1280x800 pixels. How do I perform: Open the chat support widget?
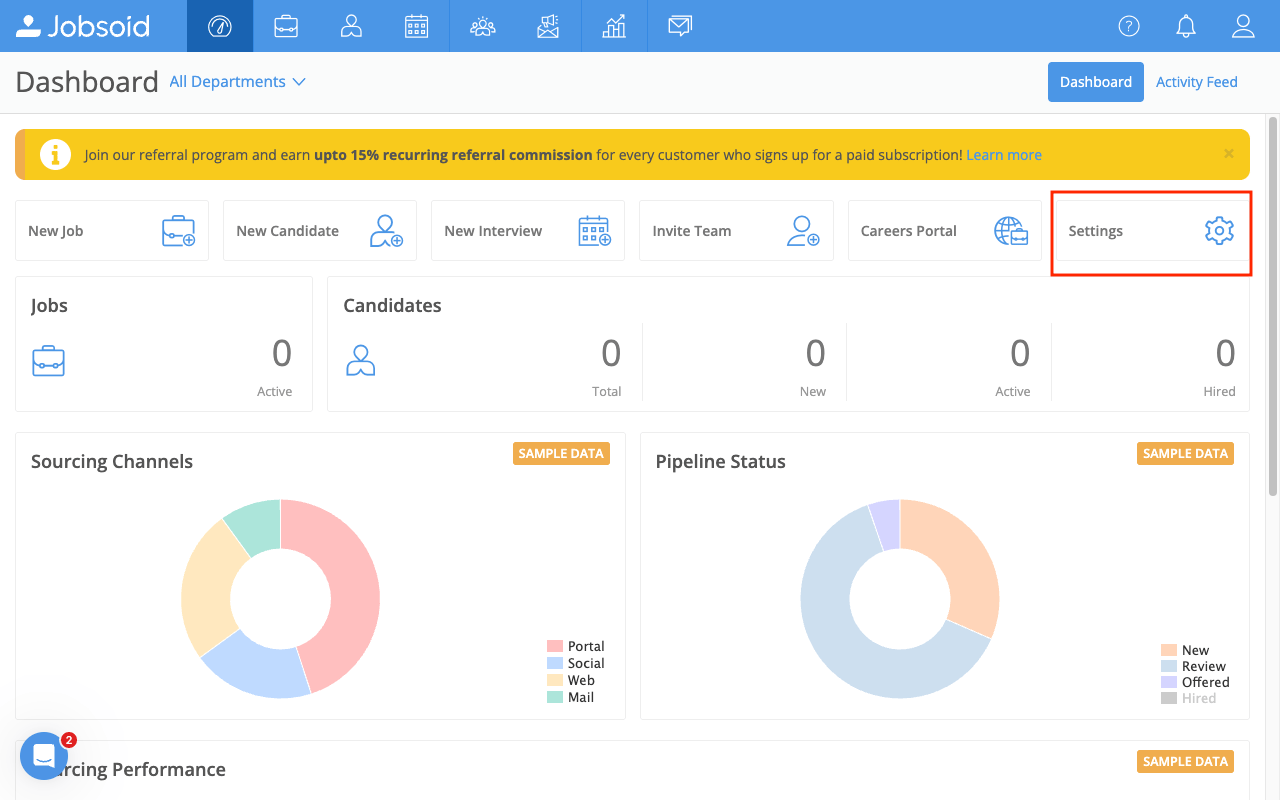(x=44, y=756)
